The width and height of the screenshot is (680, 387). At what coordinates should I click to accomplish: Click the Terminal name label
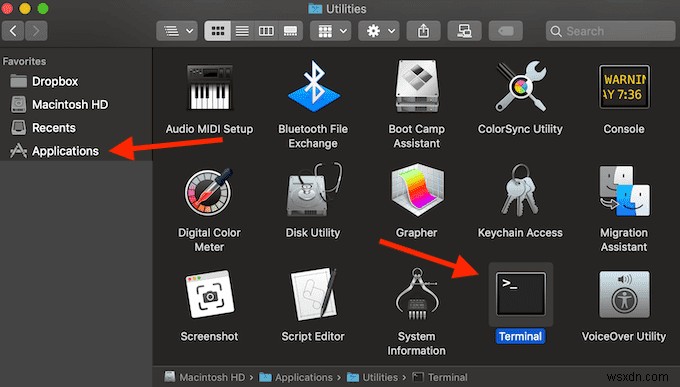pos(520,336)
